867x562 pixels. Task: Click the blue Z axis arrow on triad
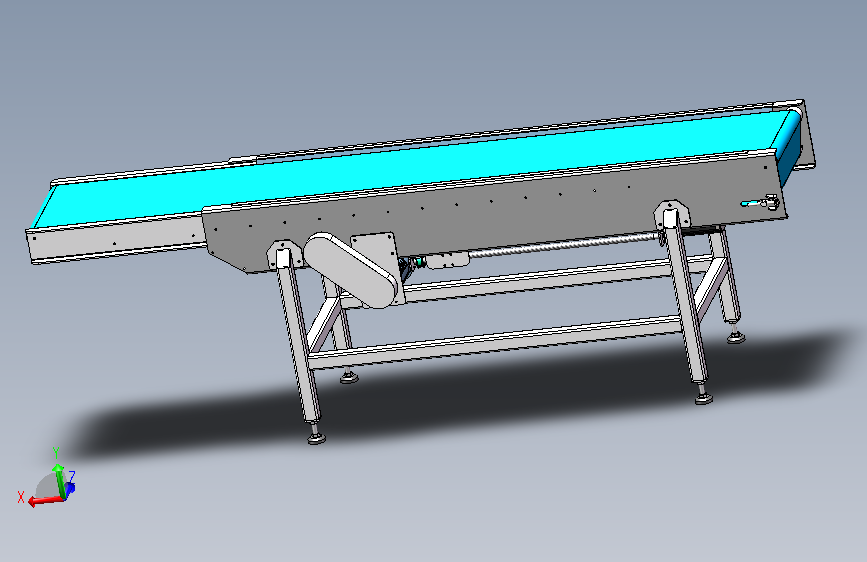[69, 489]
